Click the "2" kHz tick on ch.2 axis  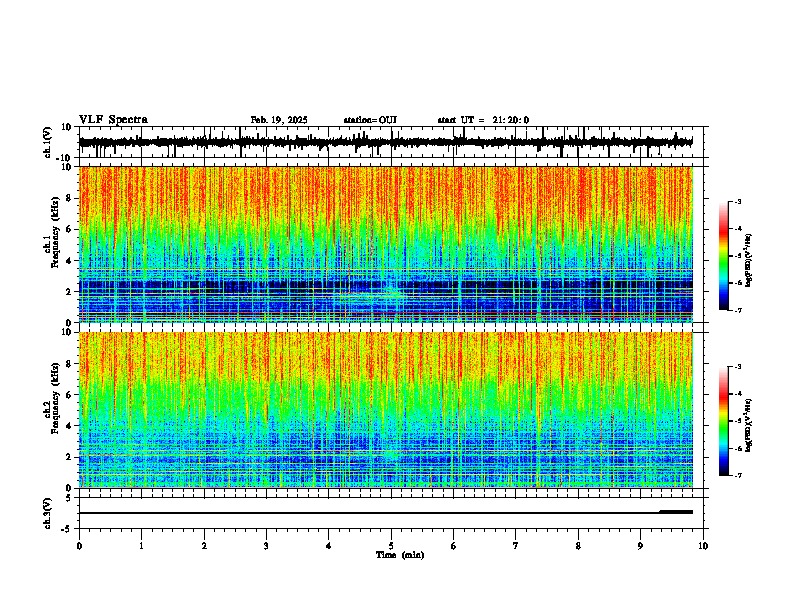pyautogui.click(x=70, y=457)
